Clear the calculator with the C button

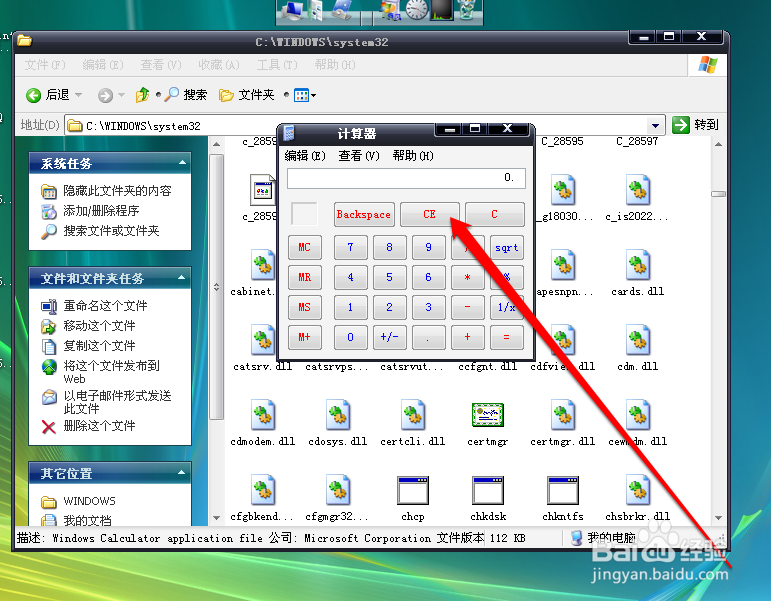[494, 214]
